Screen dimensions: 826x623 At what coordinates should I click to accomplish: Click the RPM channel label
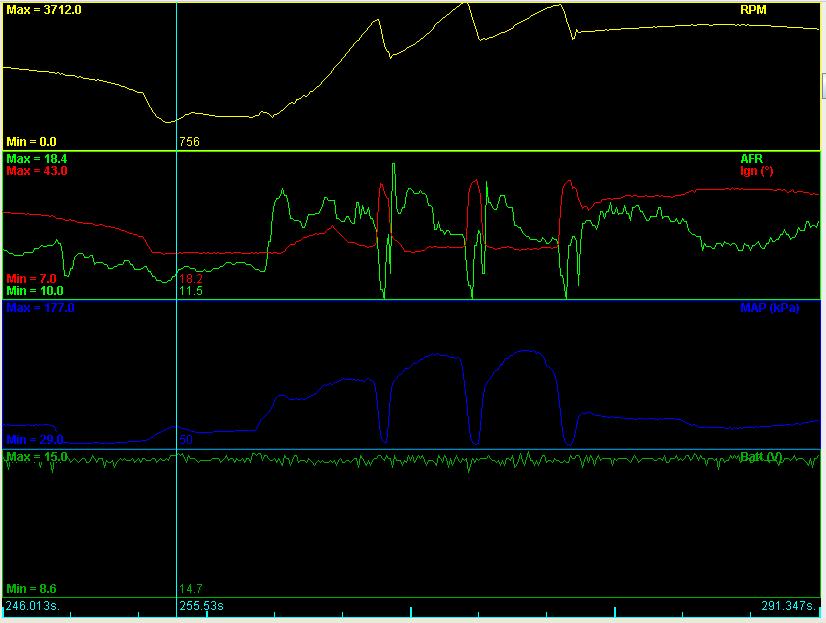pyautogui.click(x=753, y=10)
